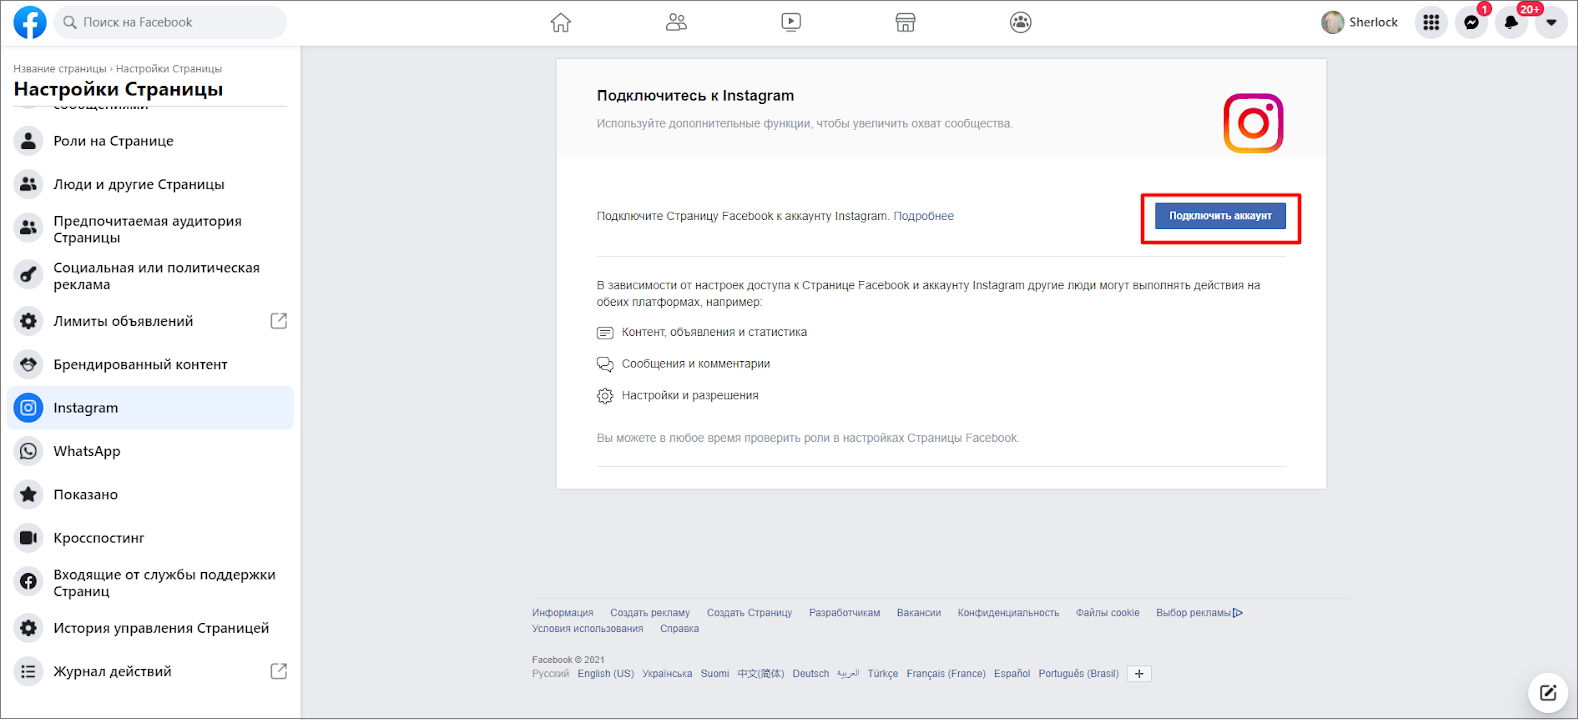Click the Условия использования footer link
The height and width of the screenshot is (720, 1578).
pyautogui.click(x=587, y=629)
